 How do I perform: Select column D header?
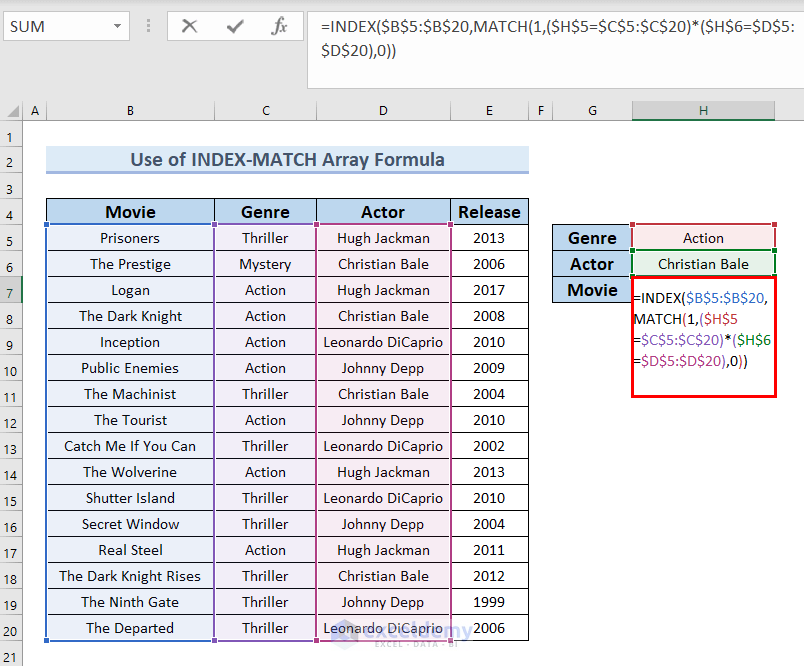pos(383,111)
